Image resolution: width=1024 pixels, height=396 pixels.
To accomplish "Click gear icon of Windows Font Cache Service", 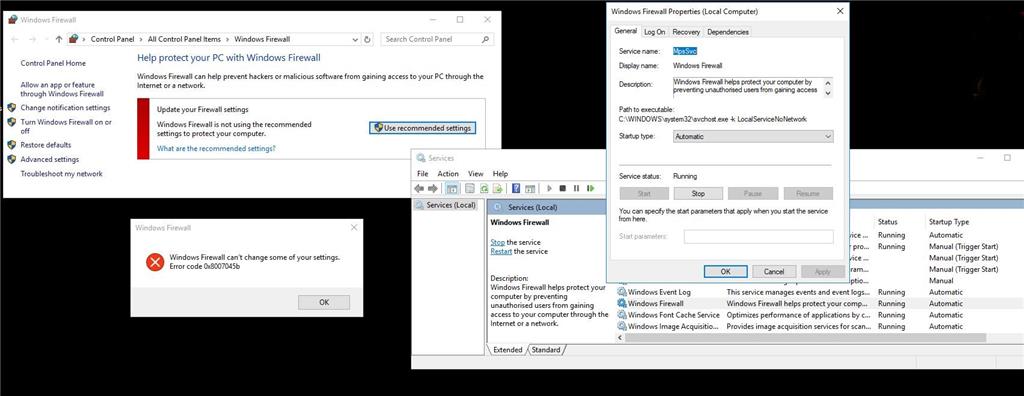I will point(622,315).
